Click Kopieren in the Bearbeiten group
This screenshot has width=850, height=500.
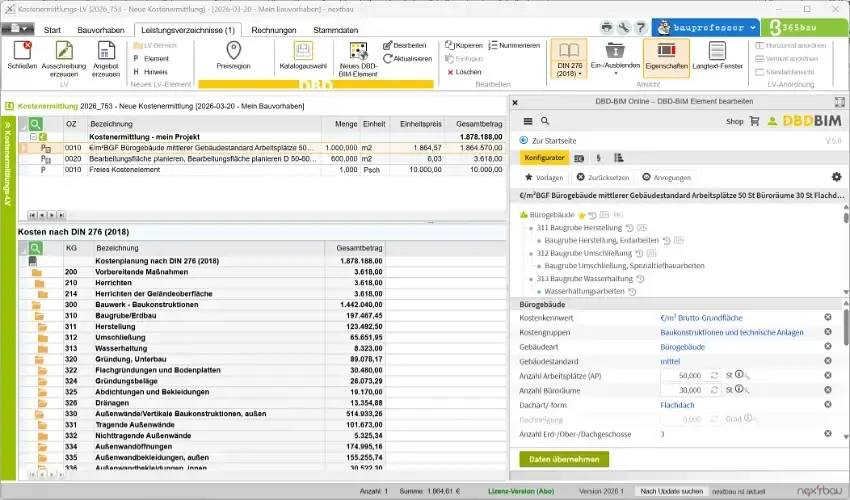(x=463, y=46)
